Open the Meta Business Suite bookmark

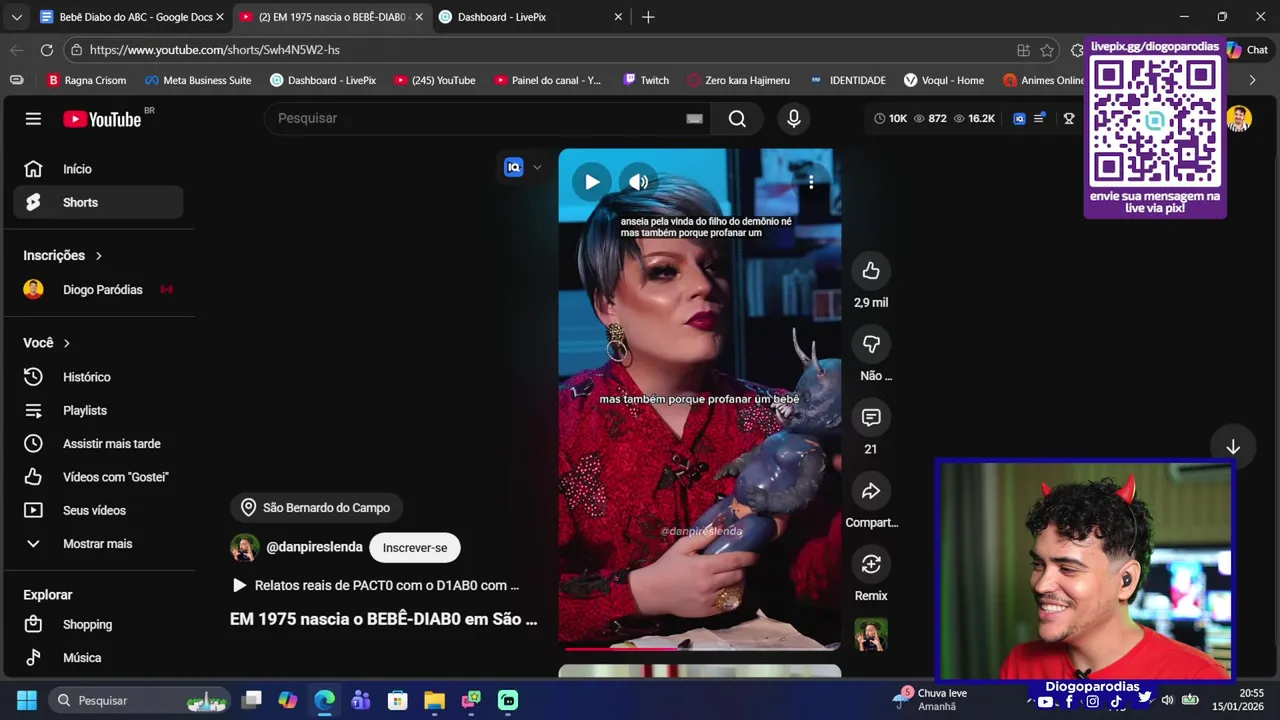coord(197,80)
